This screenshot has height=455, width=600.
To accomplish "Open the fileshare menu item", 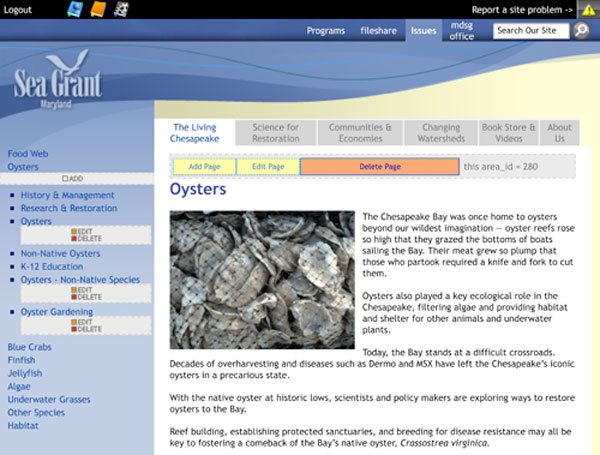I will click(x=378, y=31).
